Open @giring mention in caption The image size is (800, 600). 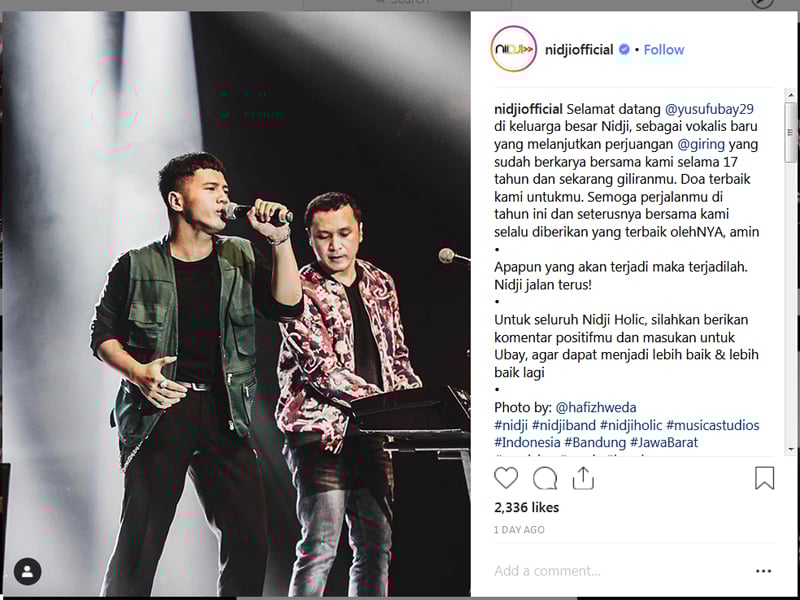tap(701, 144)
